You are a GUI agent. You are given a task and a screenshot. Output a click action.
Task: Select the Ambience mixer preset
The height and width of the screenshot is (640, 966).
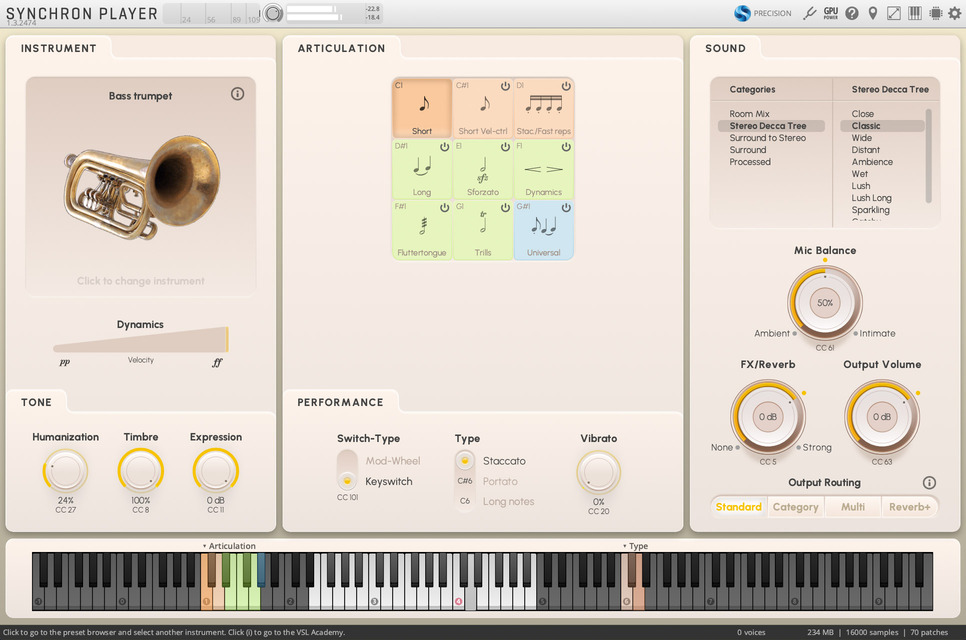point(872,161)
